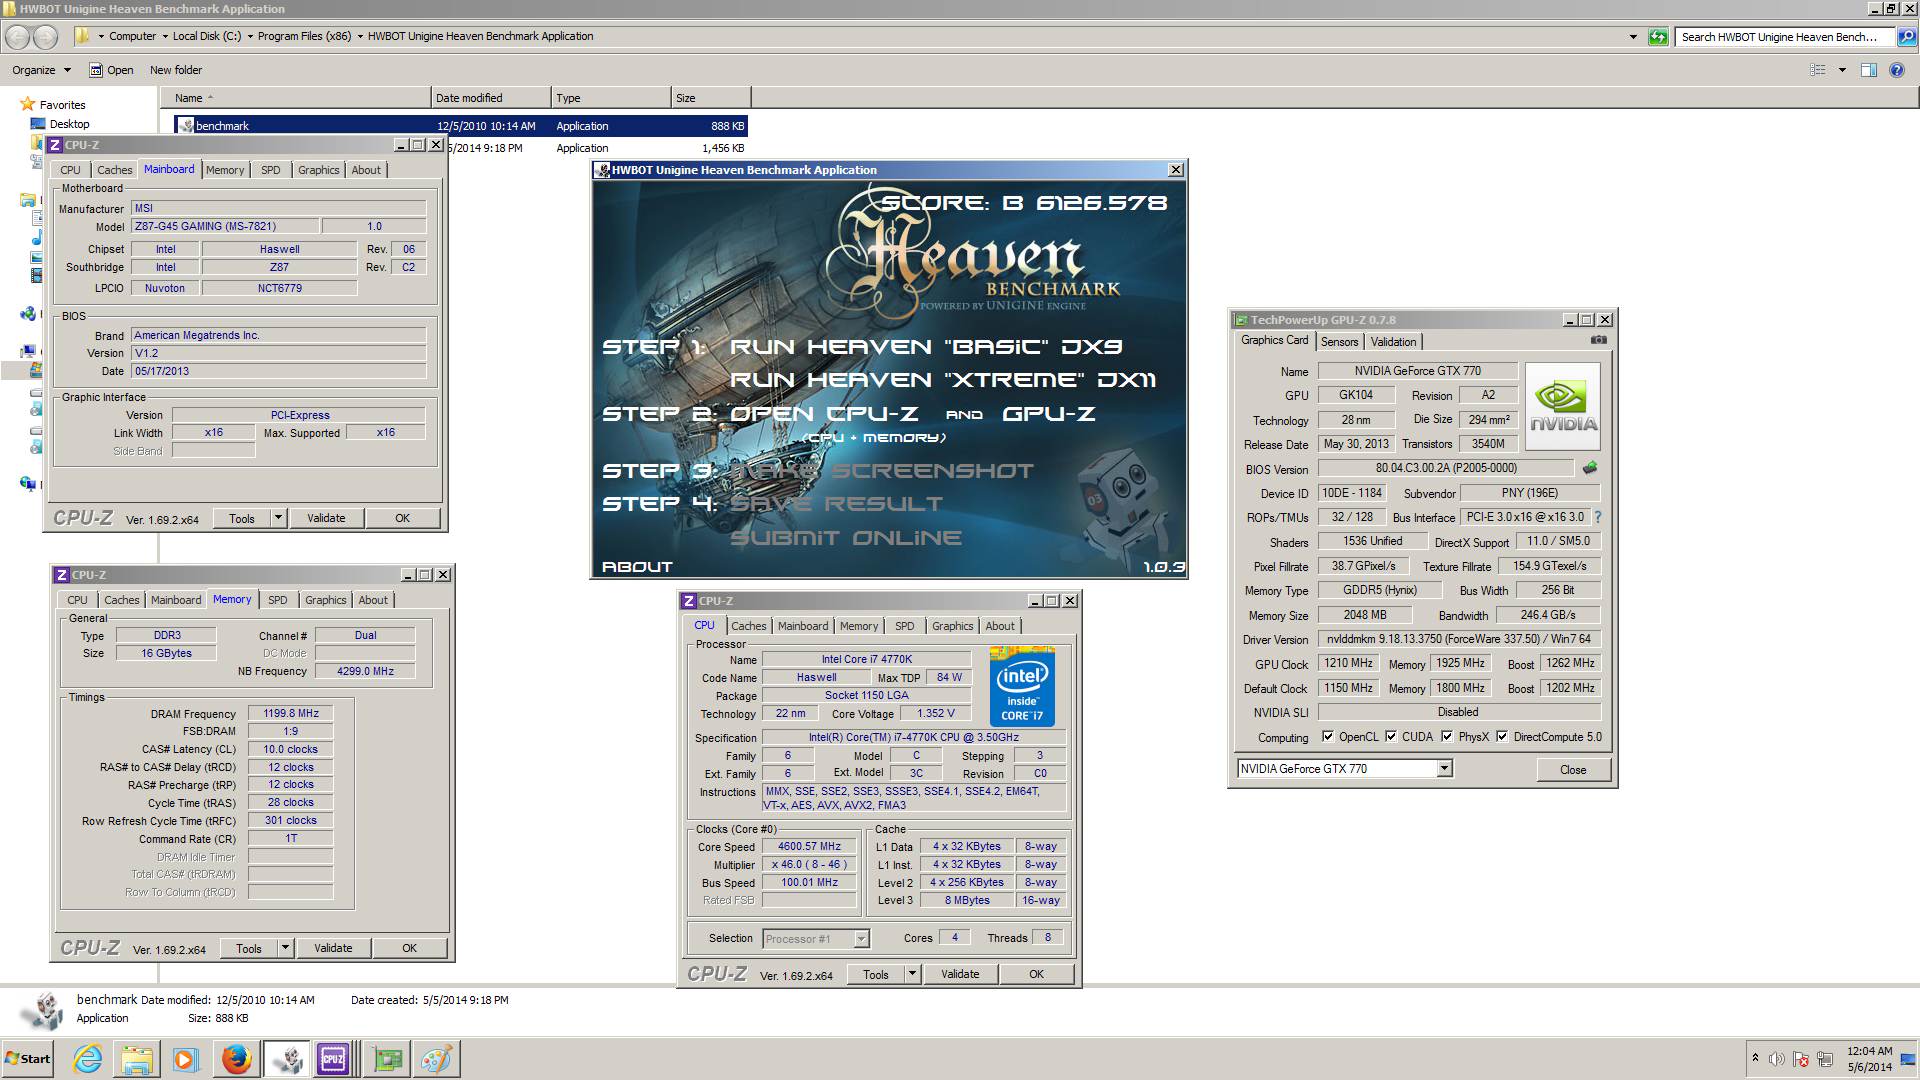The width and height of the screenshot is (1920, 1080).
Task: Click Validate in CPU-Z CPU window
Action: pos(960,974)
